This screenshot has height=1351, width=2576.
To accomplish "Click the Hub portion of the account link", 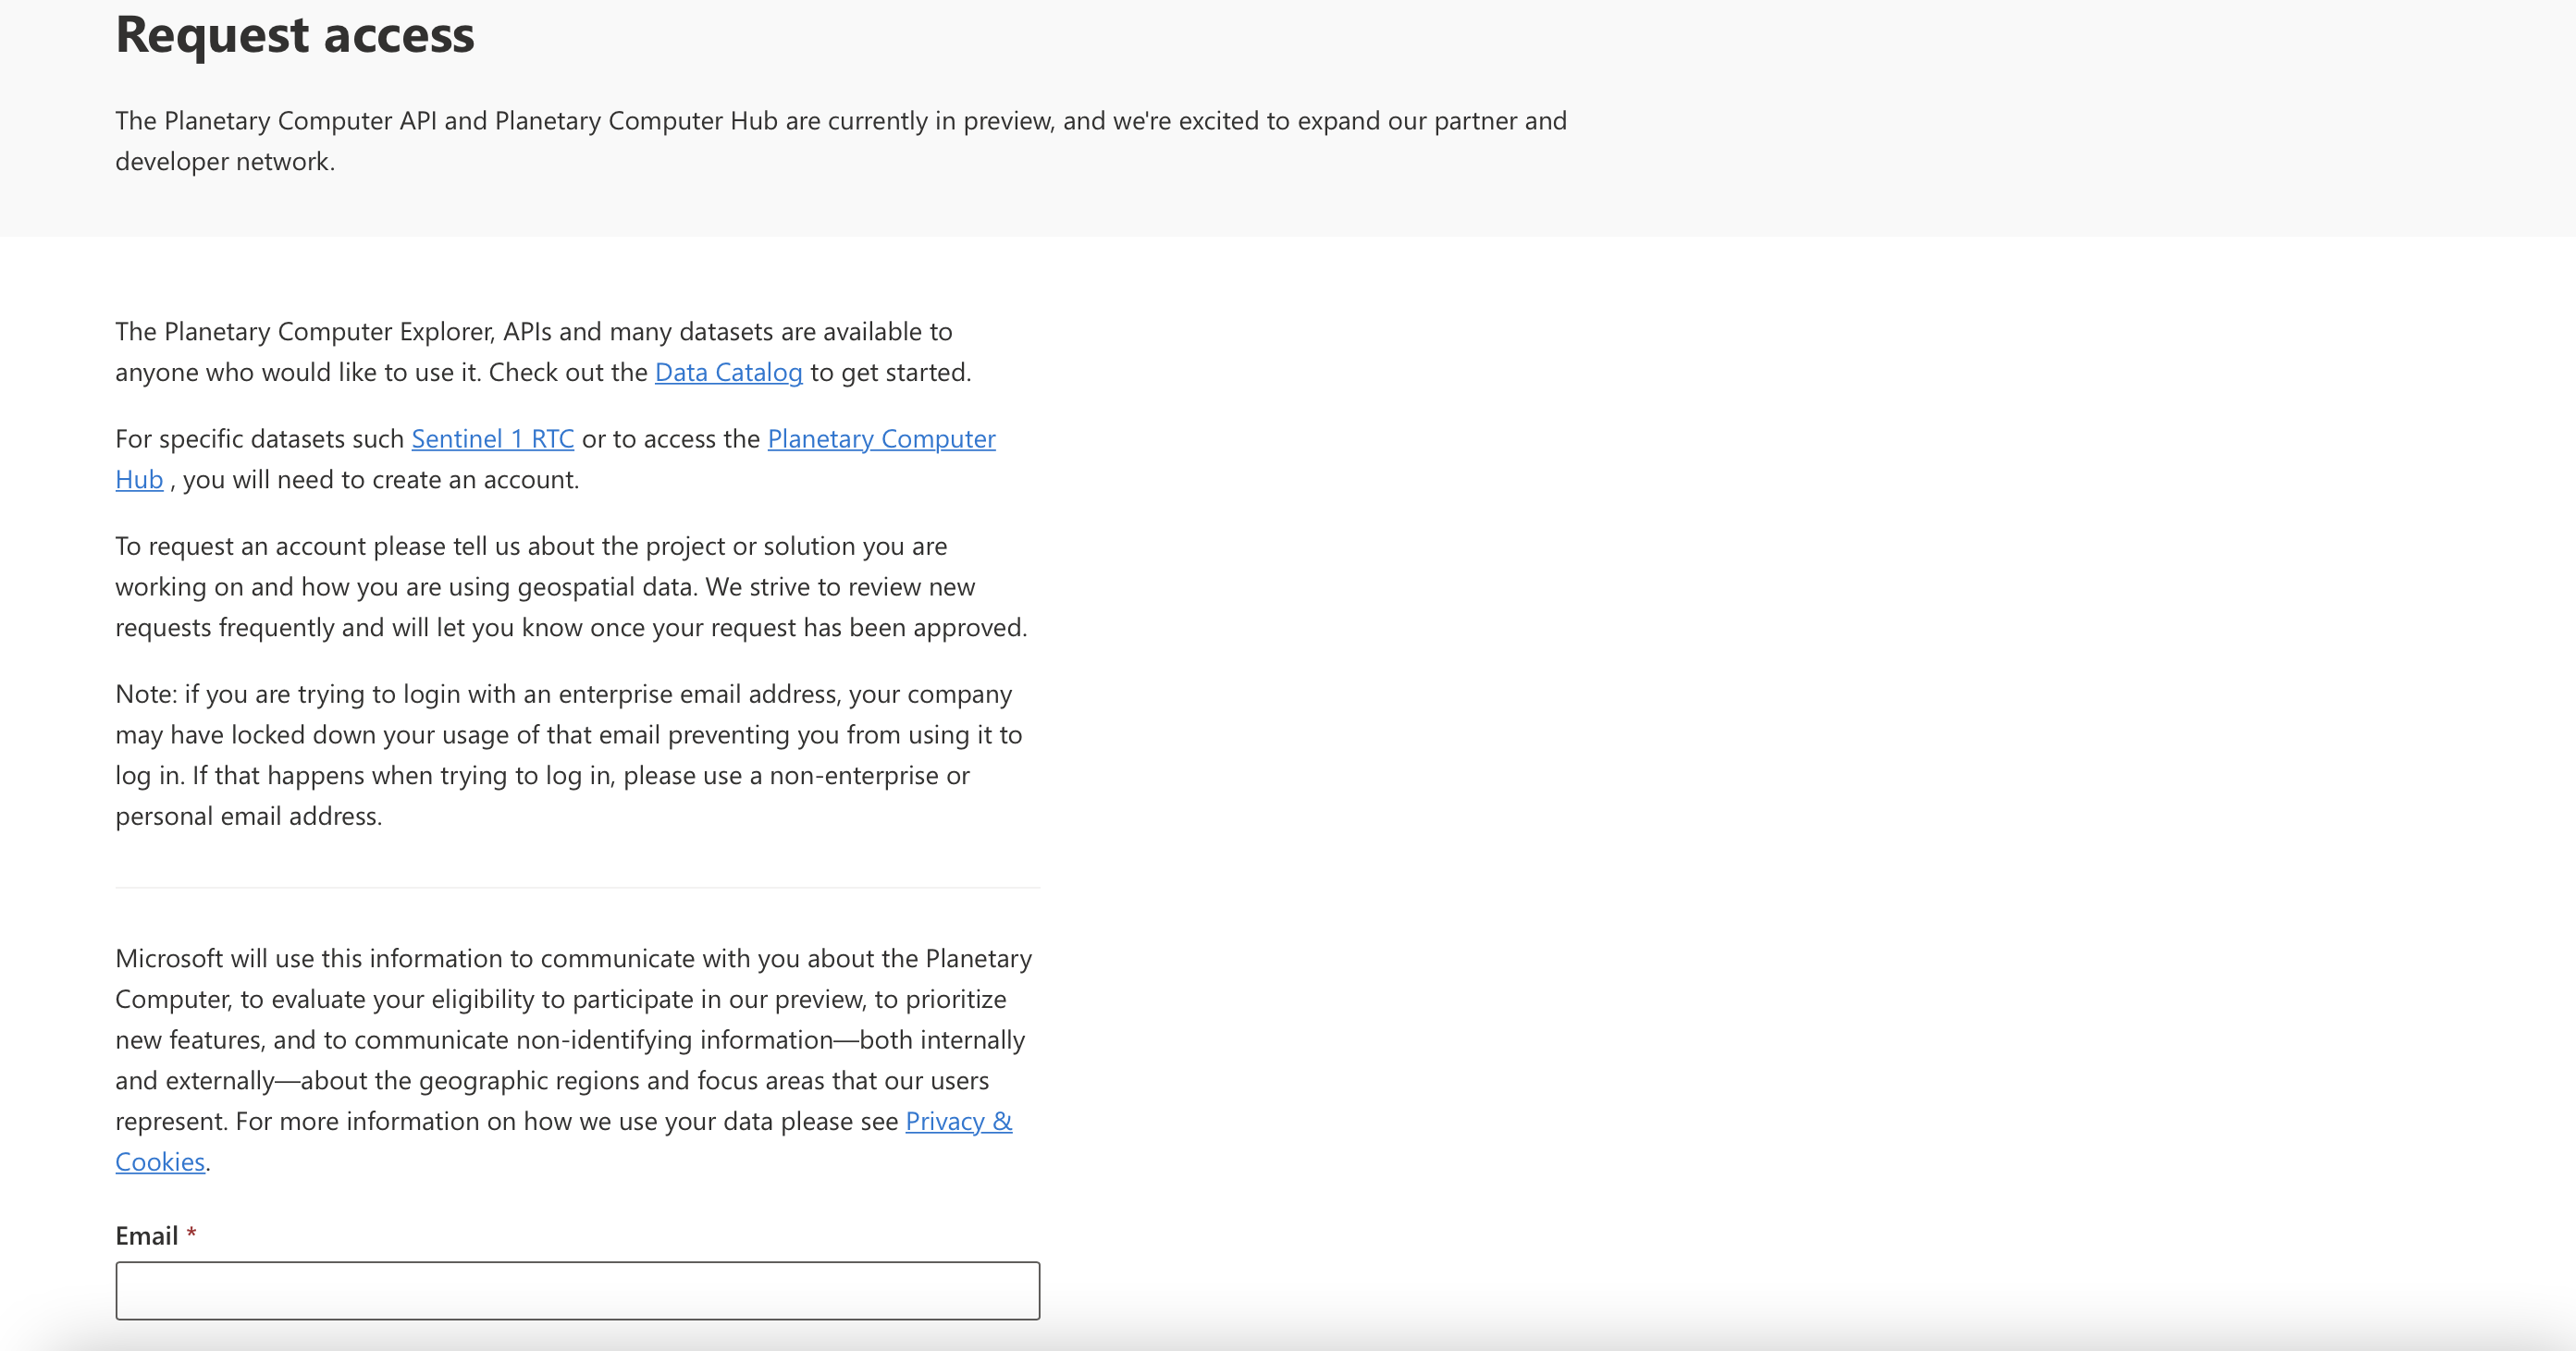I will [x=139, y=479].
